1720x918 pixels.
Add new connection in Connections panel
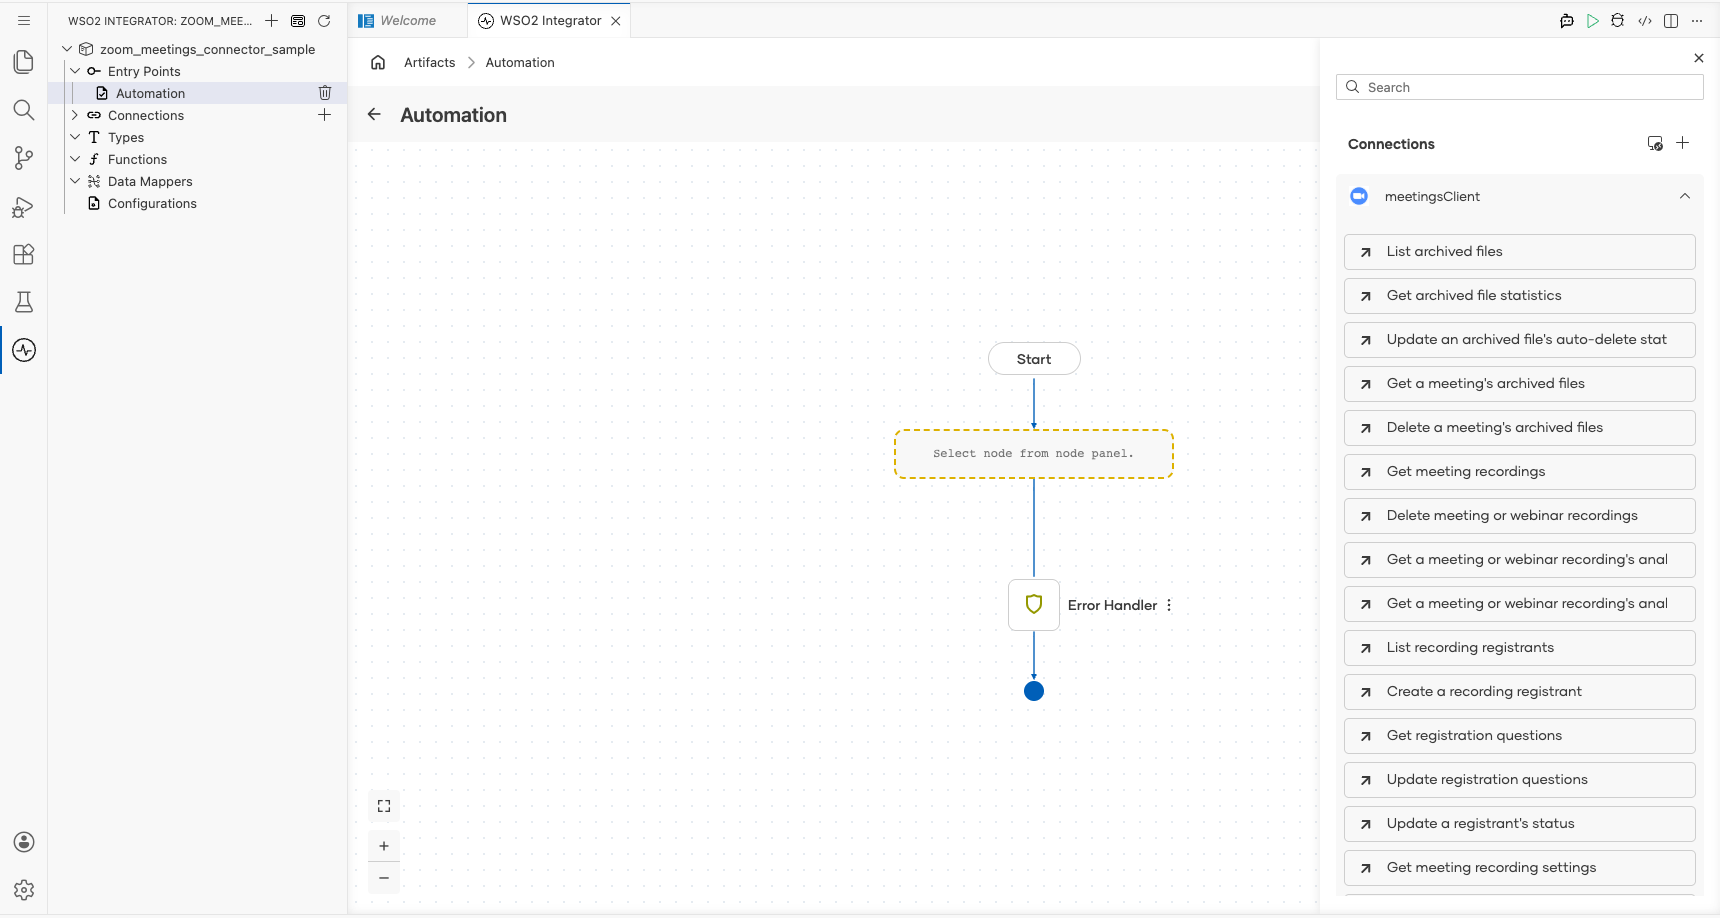pyautogui.click(x=1683, y=143)
